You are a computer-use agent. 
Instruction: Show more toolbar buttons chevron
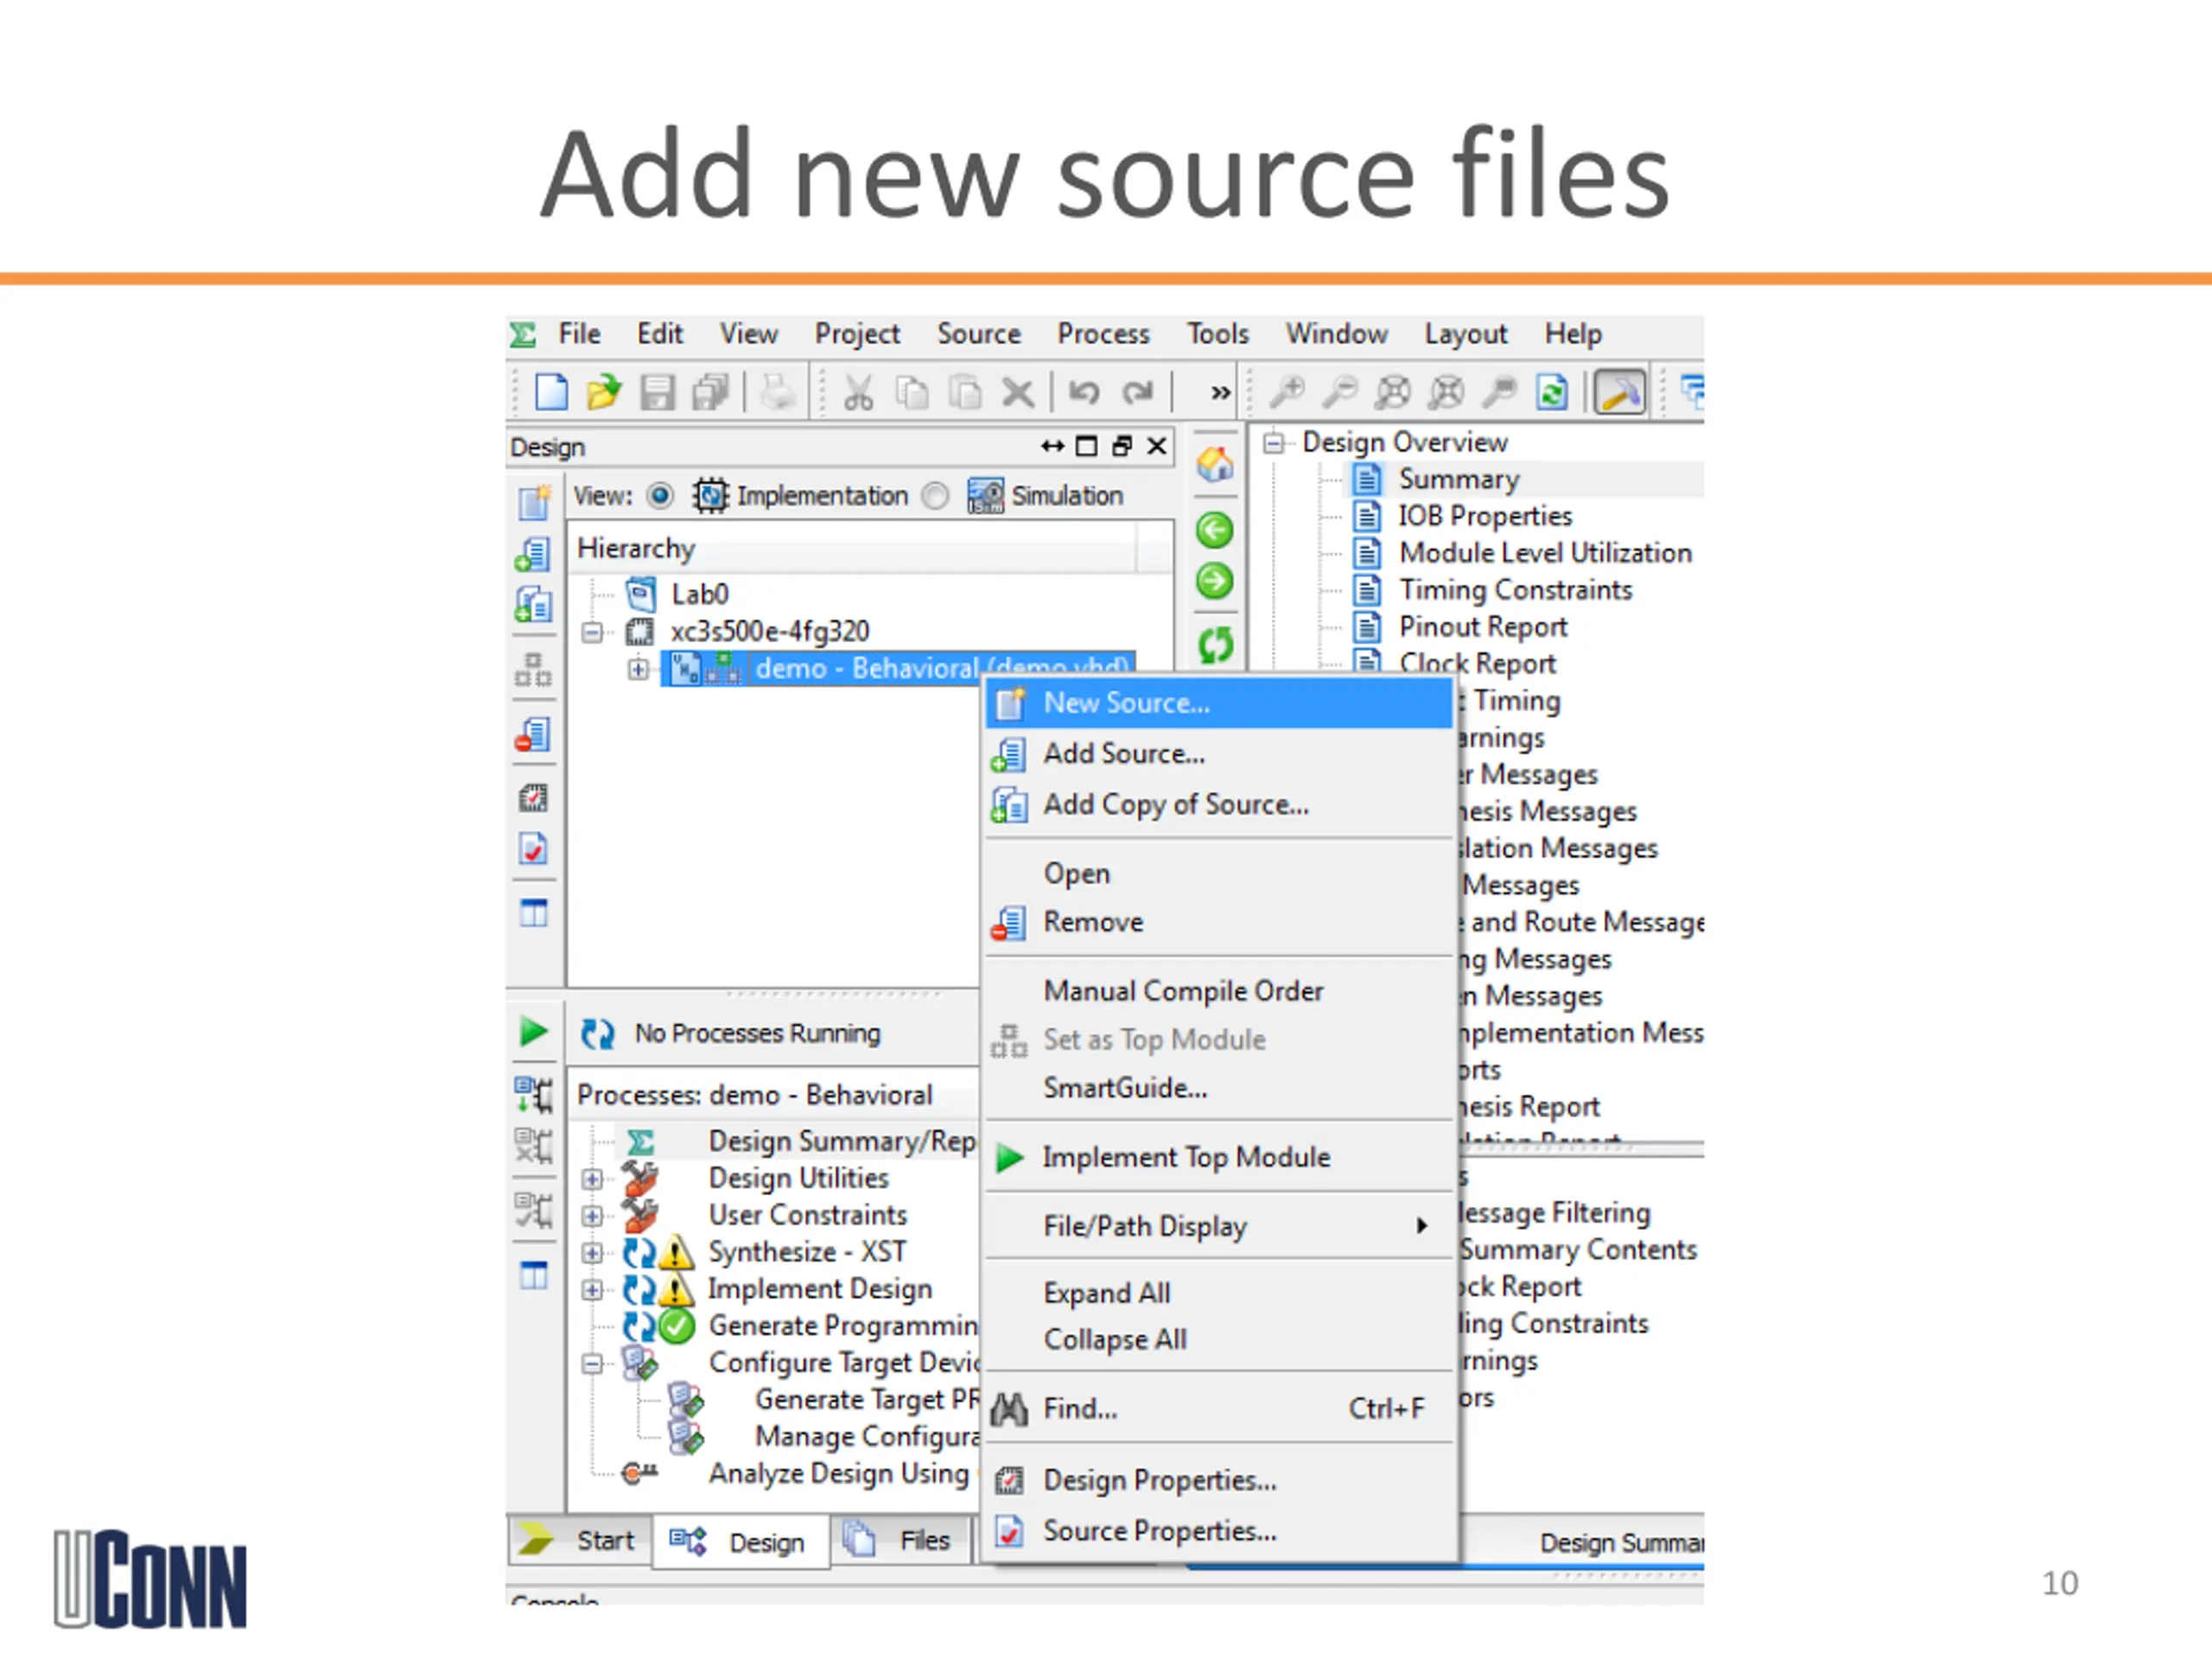(1220, 393)
